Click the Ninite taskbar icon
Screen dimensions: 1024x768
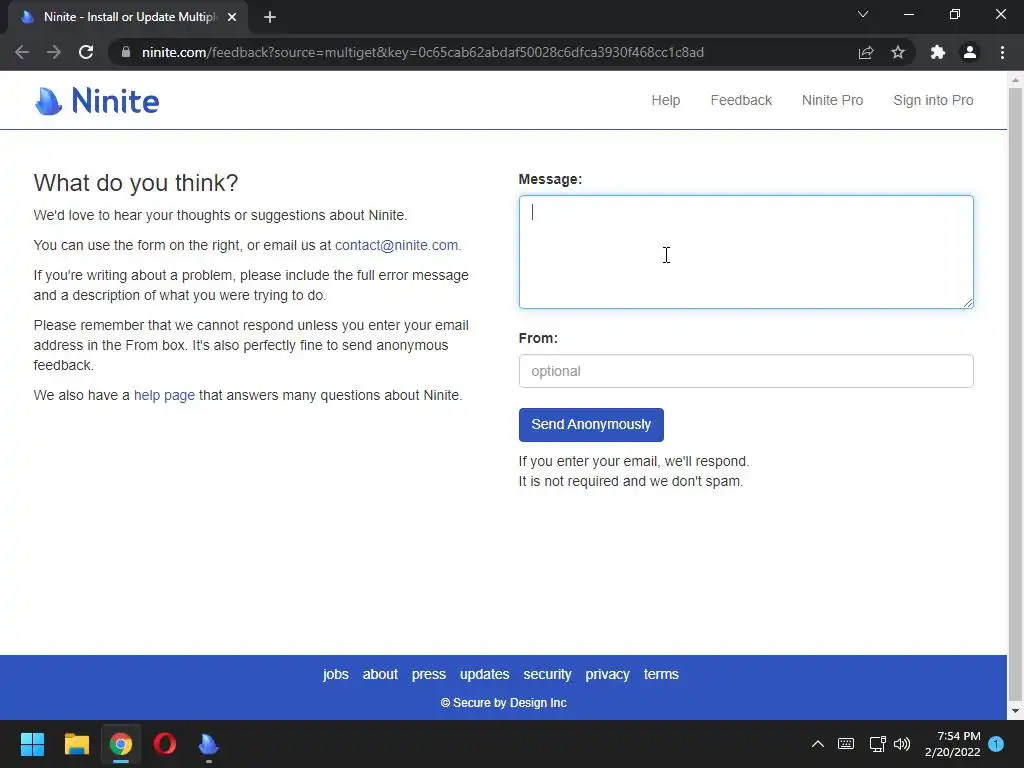coord(208,744)
